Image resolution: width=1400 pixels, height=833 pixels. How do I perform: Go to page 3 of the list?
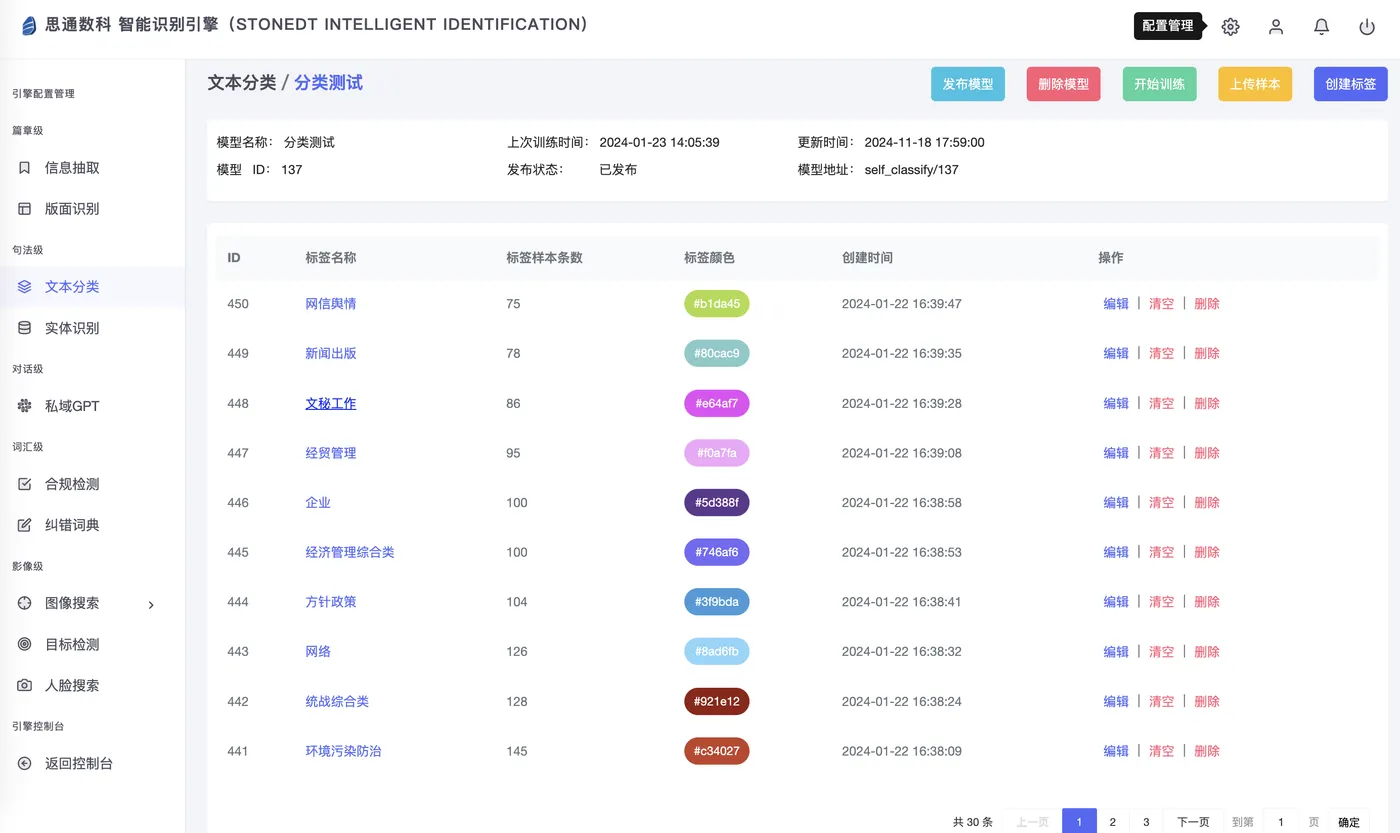click(1146, 822)
